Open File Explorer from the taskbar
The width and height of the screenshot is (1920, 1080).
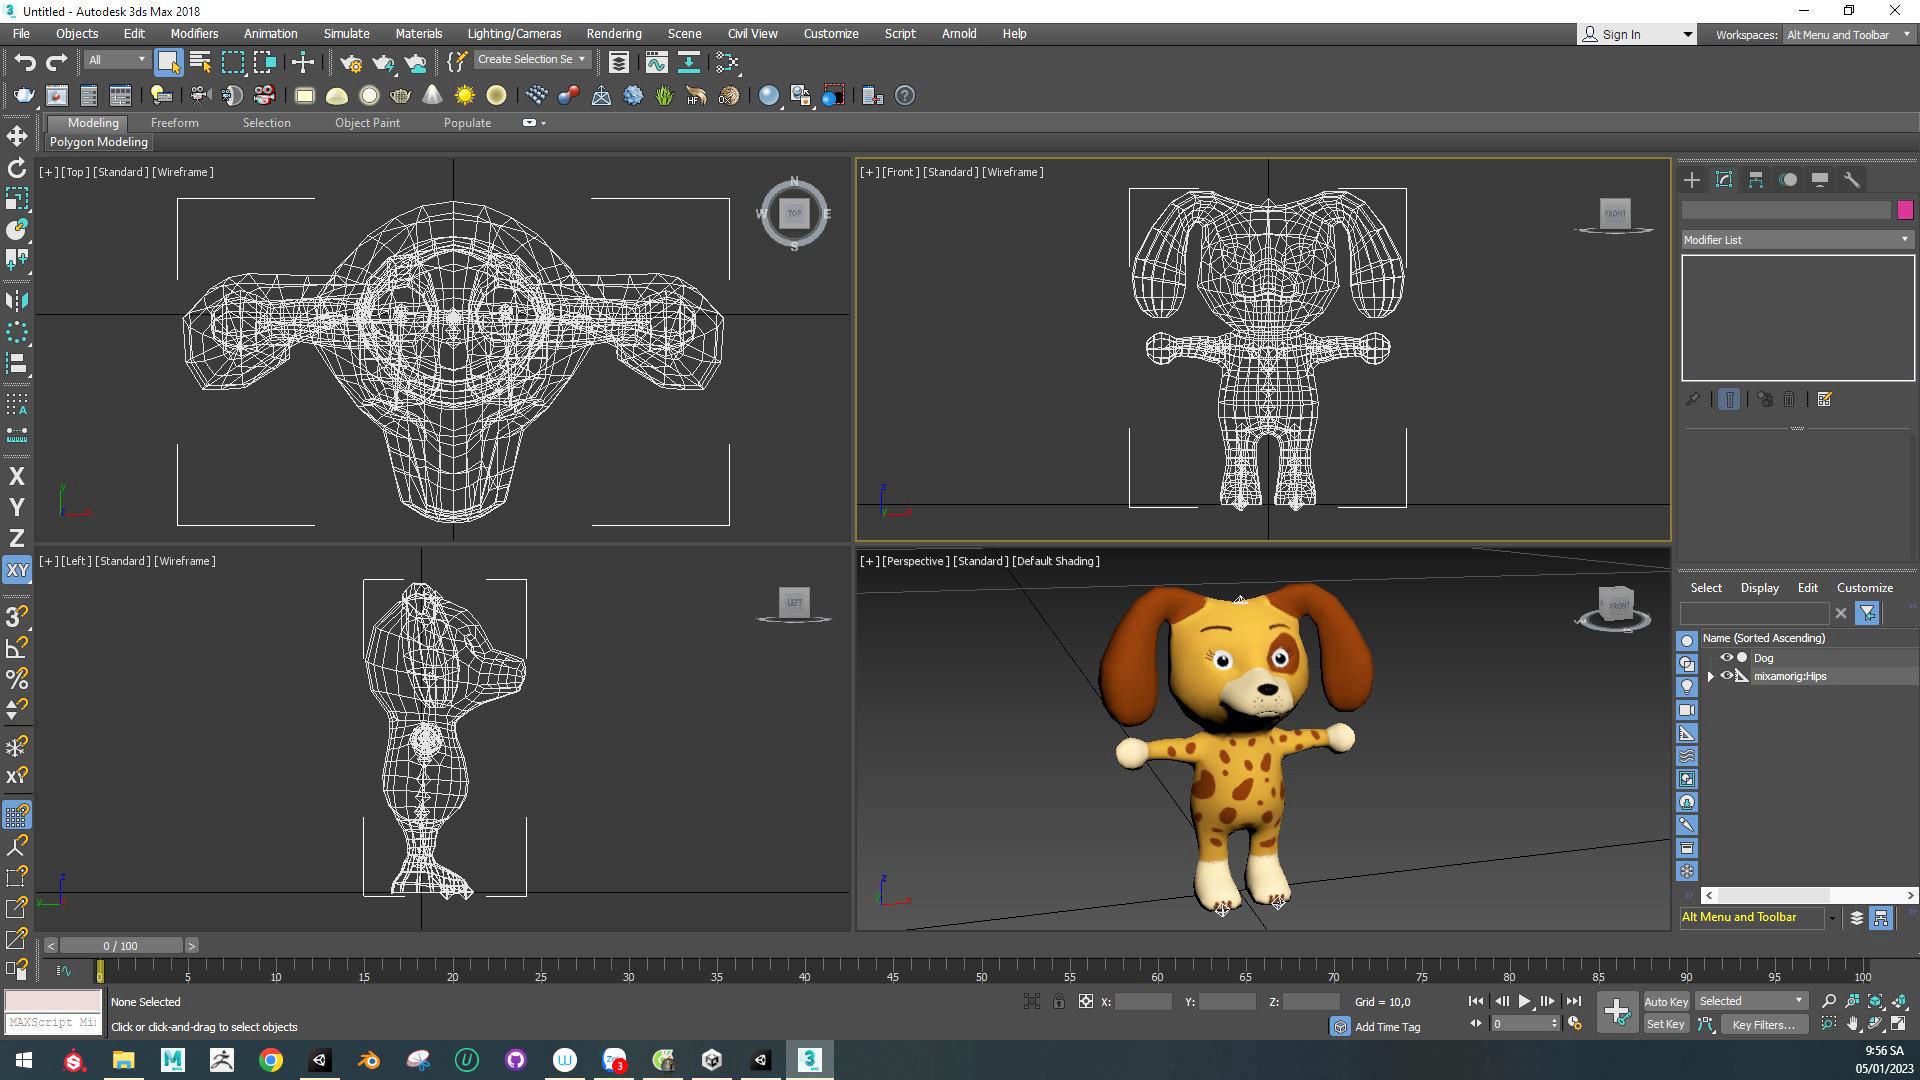click(x=123, y=1060)
